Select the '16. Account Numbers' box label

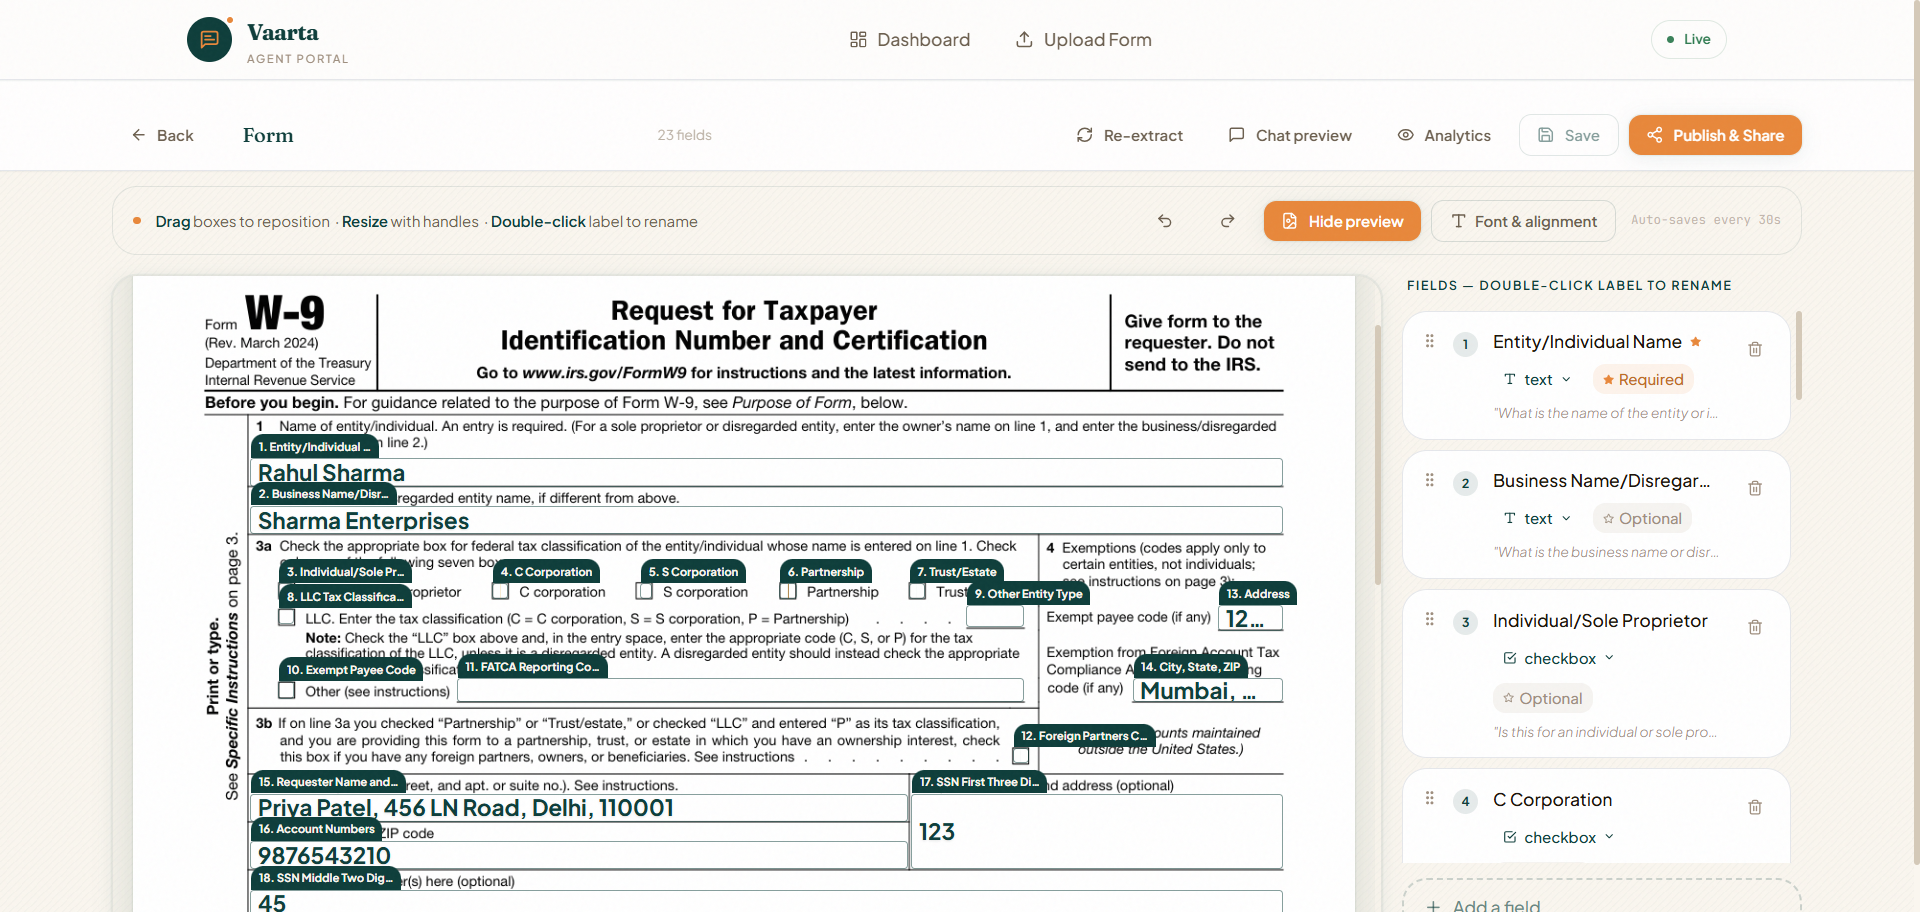point(316,829)
